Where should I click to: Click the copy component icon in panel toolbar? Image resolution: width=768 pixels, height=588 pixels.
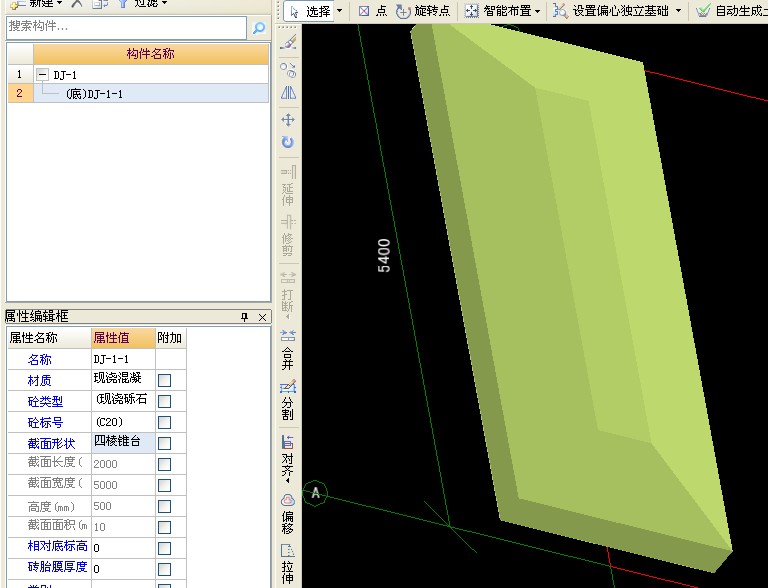pos(100,3)
